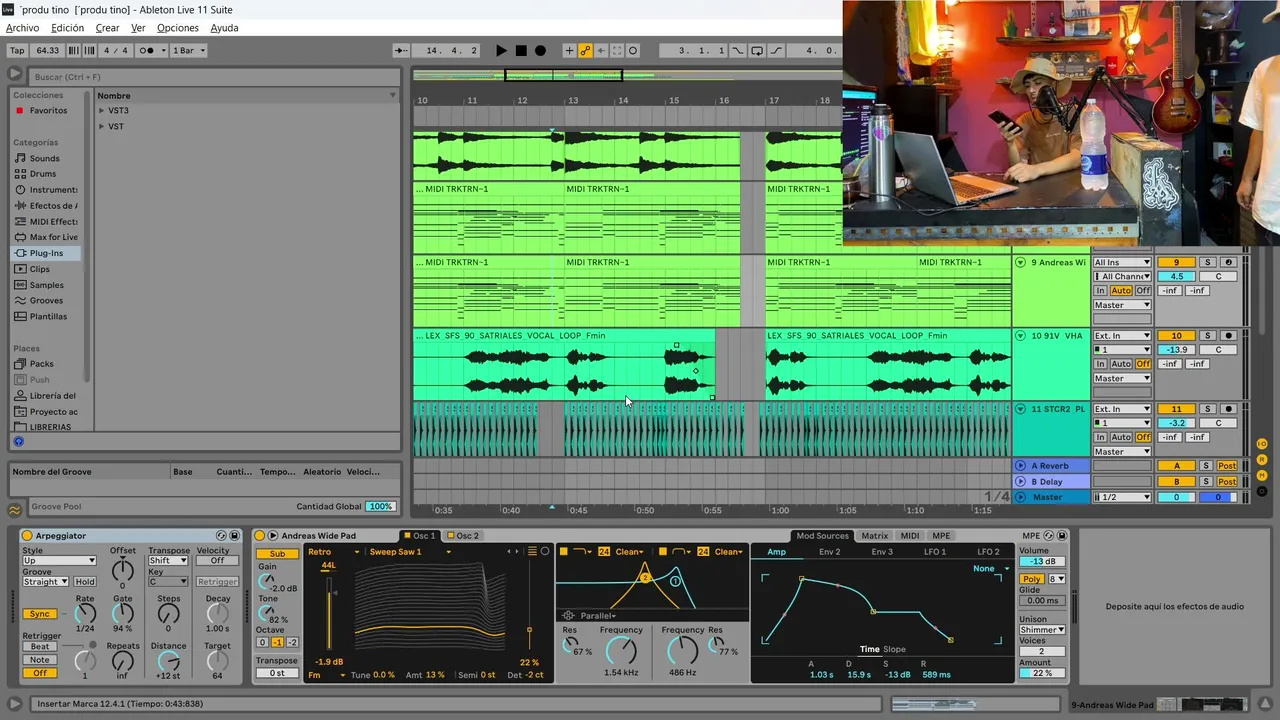
Task: Click the browser search field
Action: pos(213,77)
